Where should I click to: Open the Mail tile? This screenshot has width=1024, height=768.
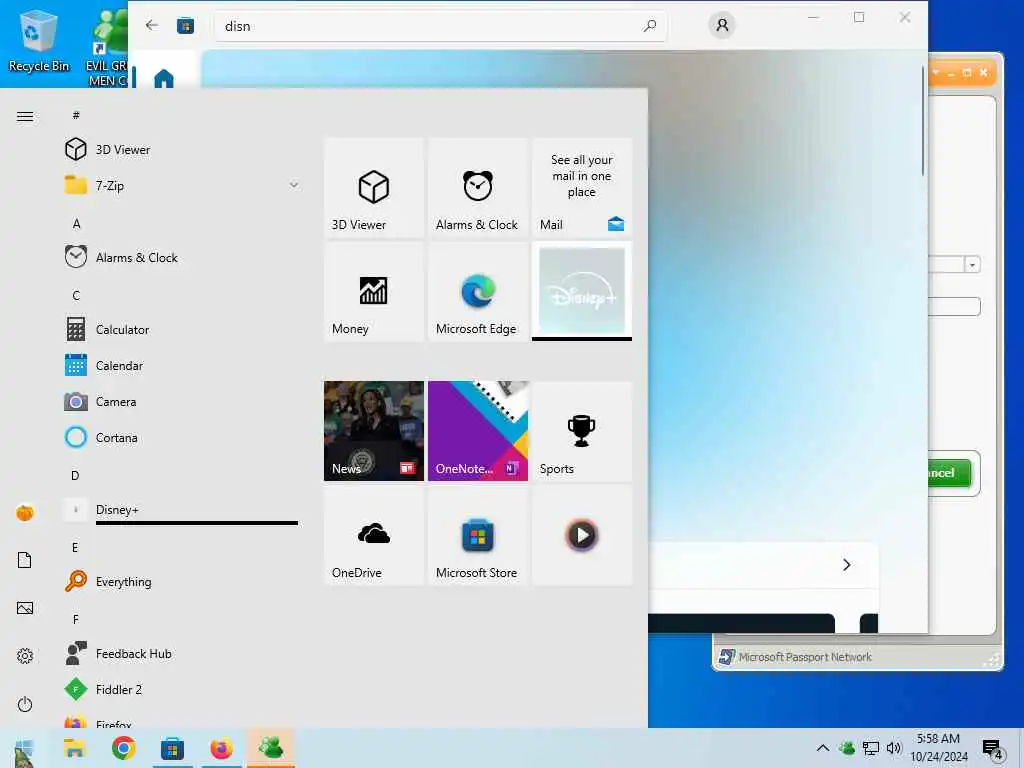point(582,187)
